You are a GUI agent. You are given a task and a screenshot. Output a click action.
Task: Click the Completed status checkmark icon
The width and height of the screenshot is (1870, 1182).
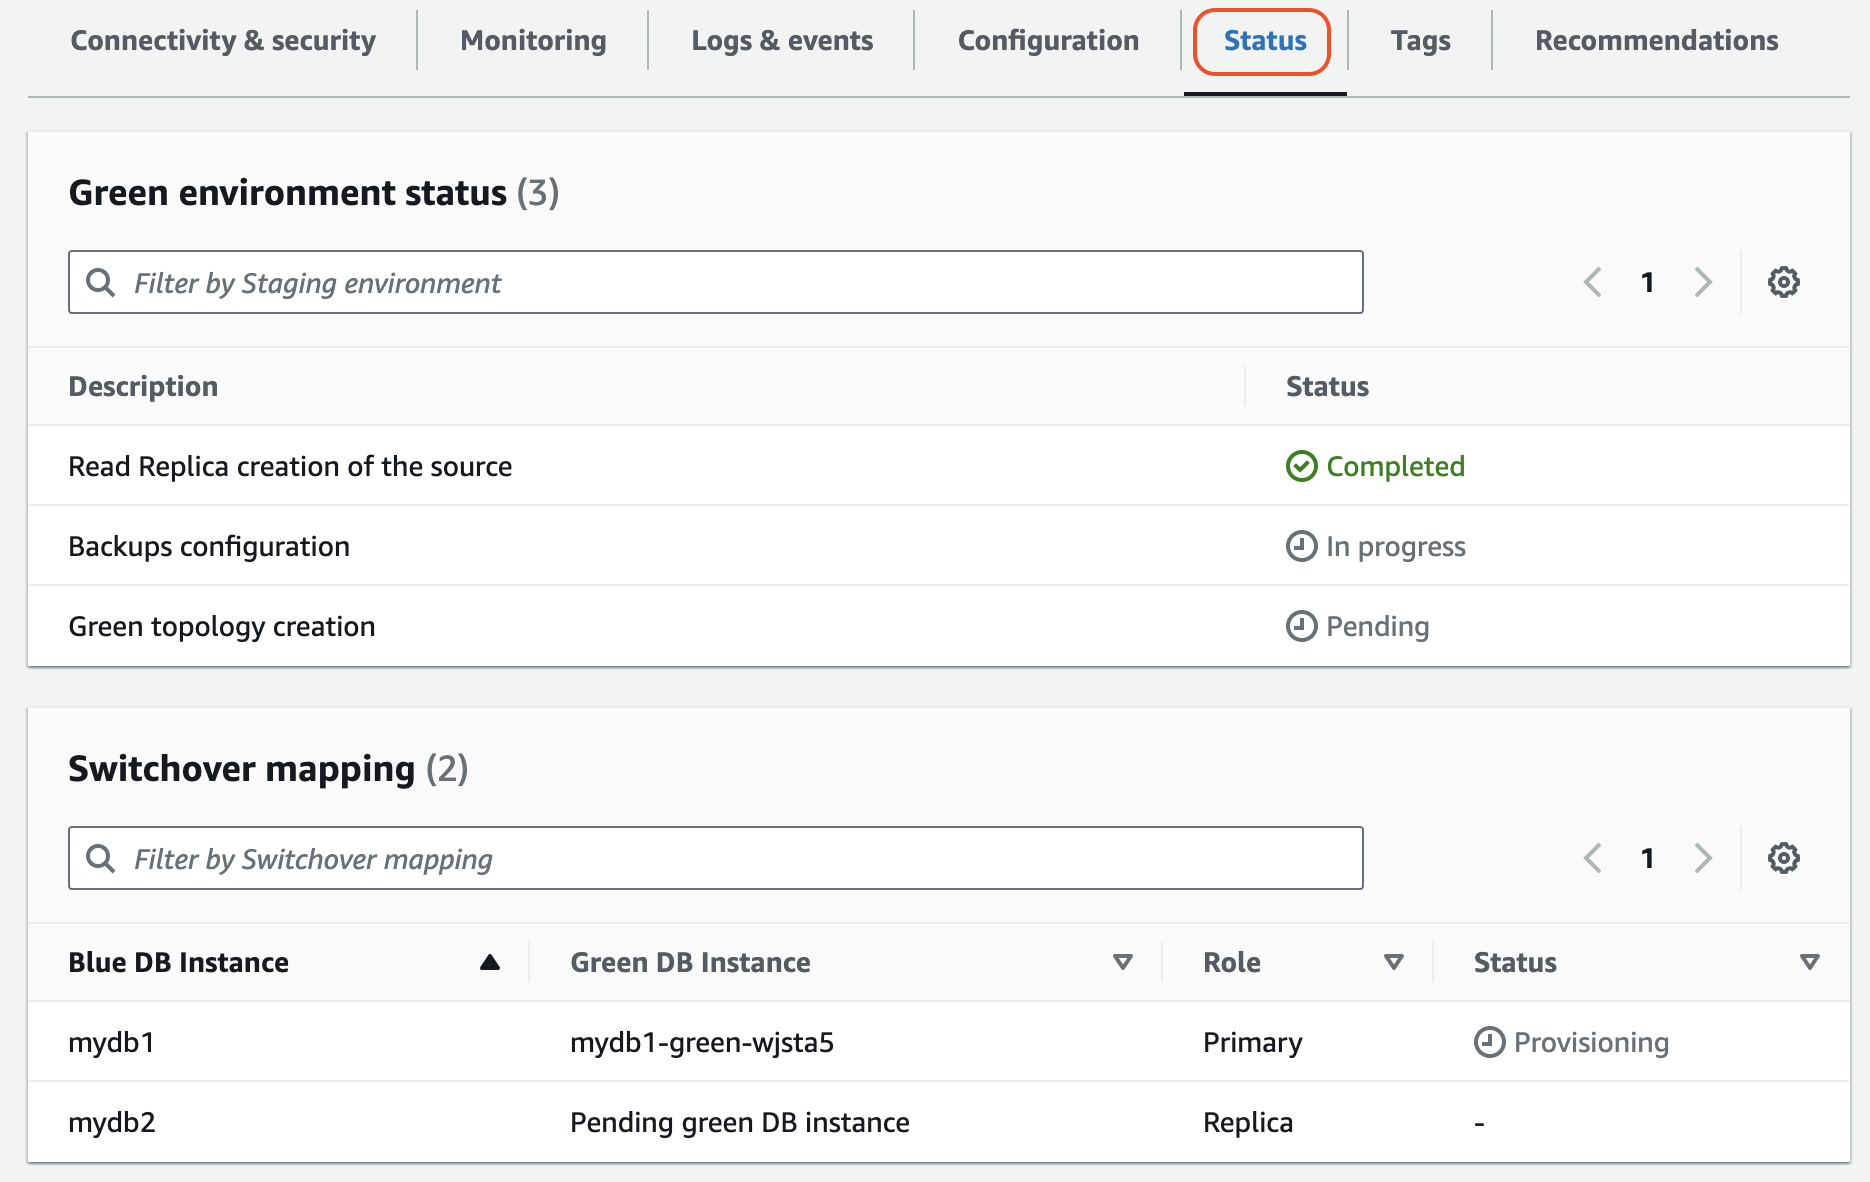pos(1301,466)
